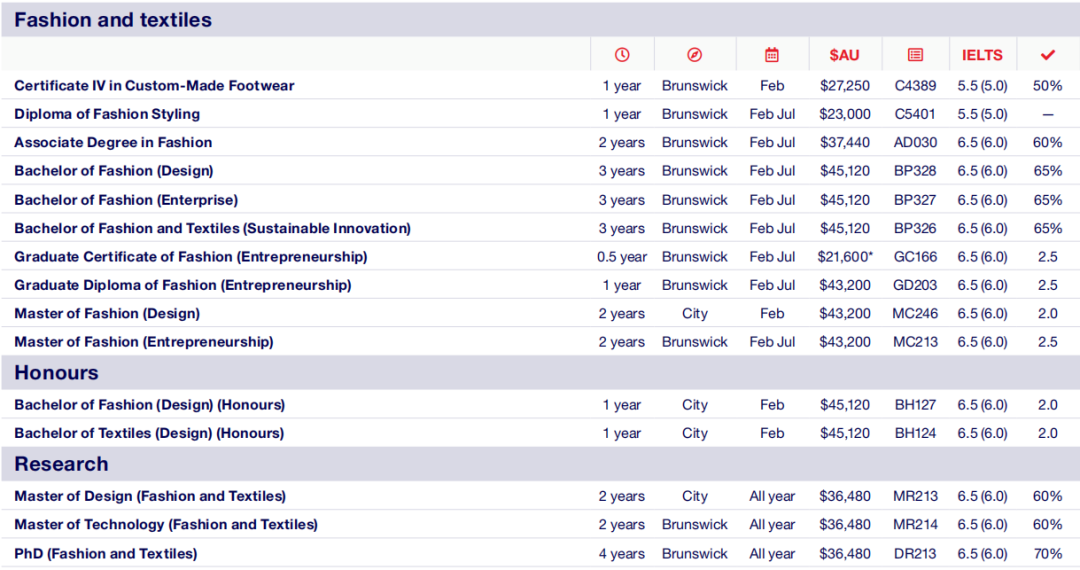Screen dimensions: 1080x570
Task: Click the 60% value in Associate Degree row
Action: pos(1048,142)
